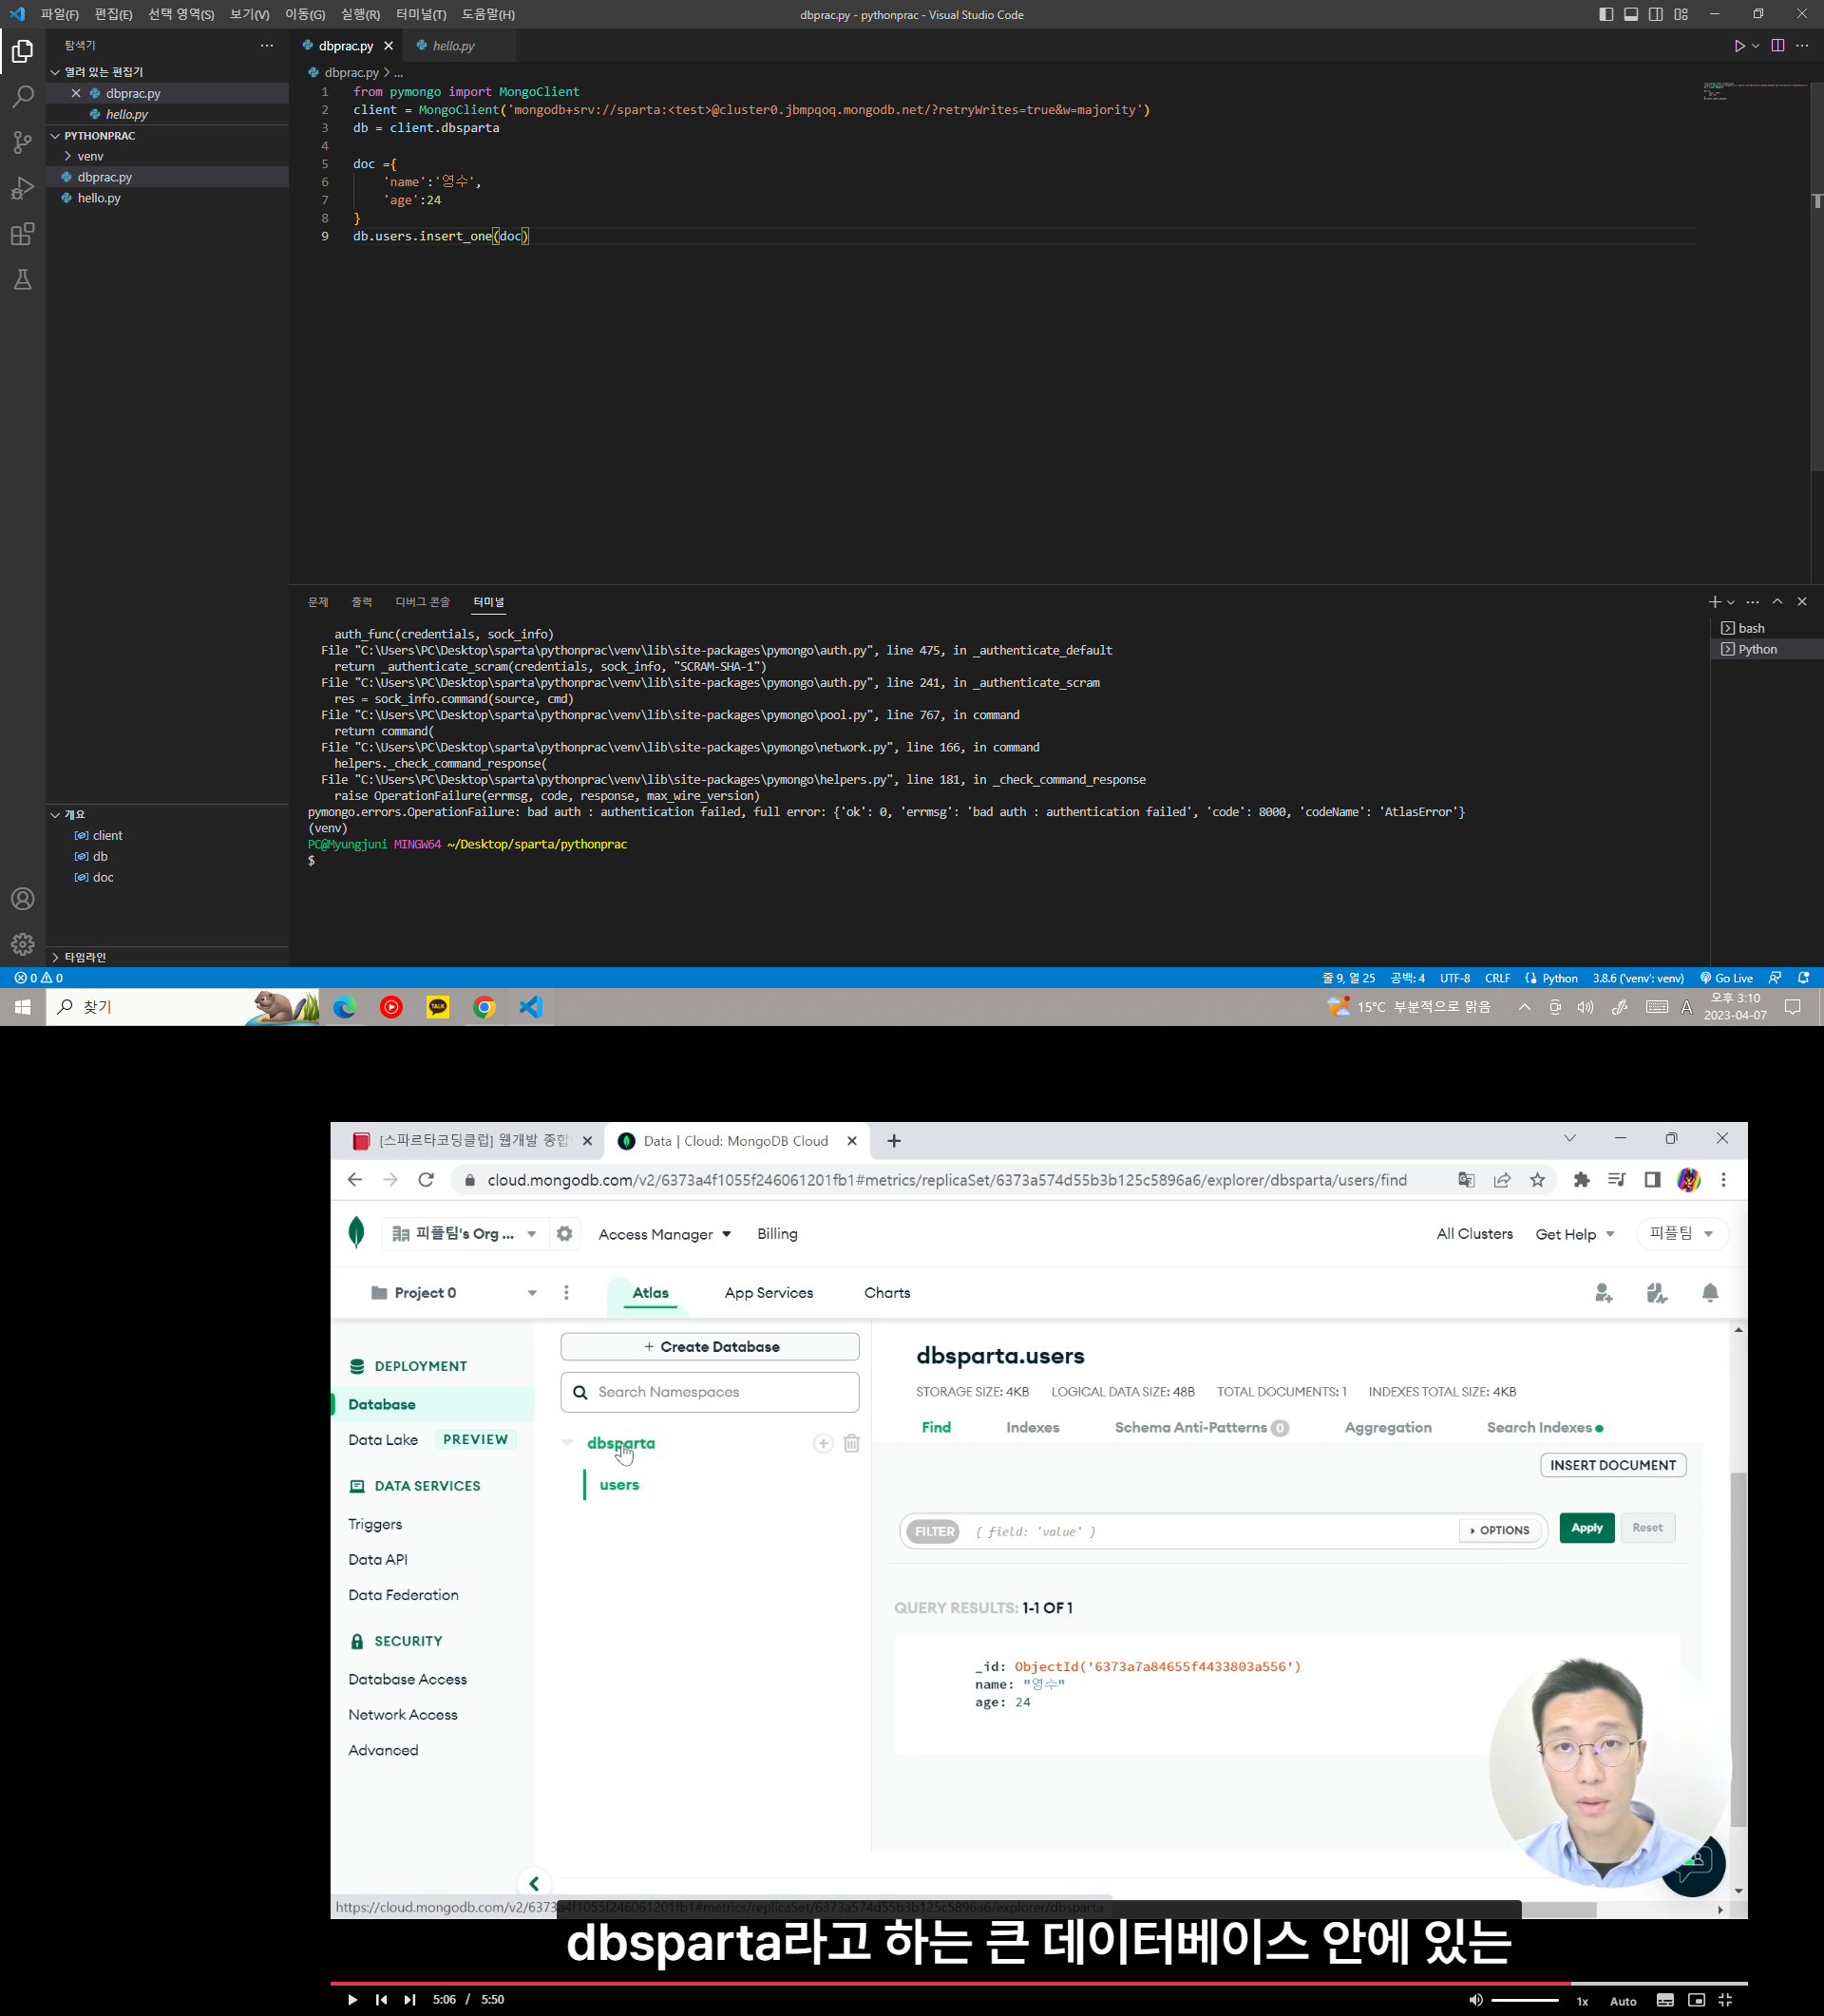The height and width of the screenshot is (2016, 1824).
Task: Open the Windows Start menu
Action: point(22,1007)
